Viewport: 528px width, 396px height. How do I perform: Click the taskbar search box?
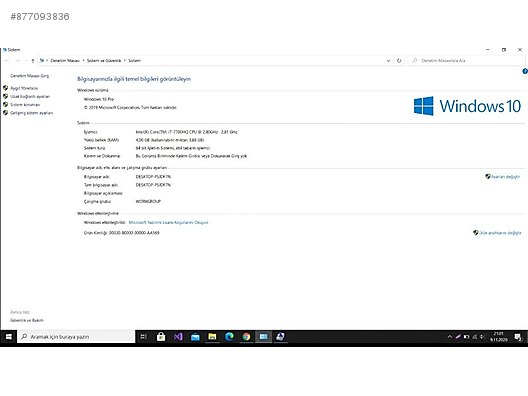[x=76, y=336]
